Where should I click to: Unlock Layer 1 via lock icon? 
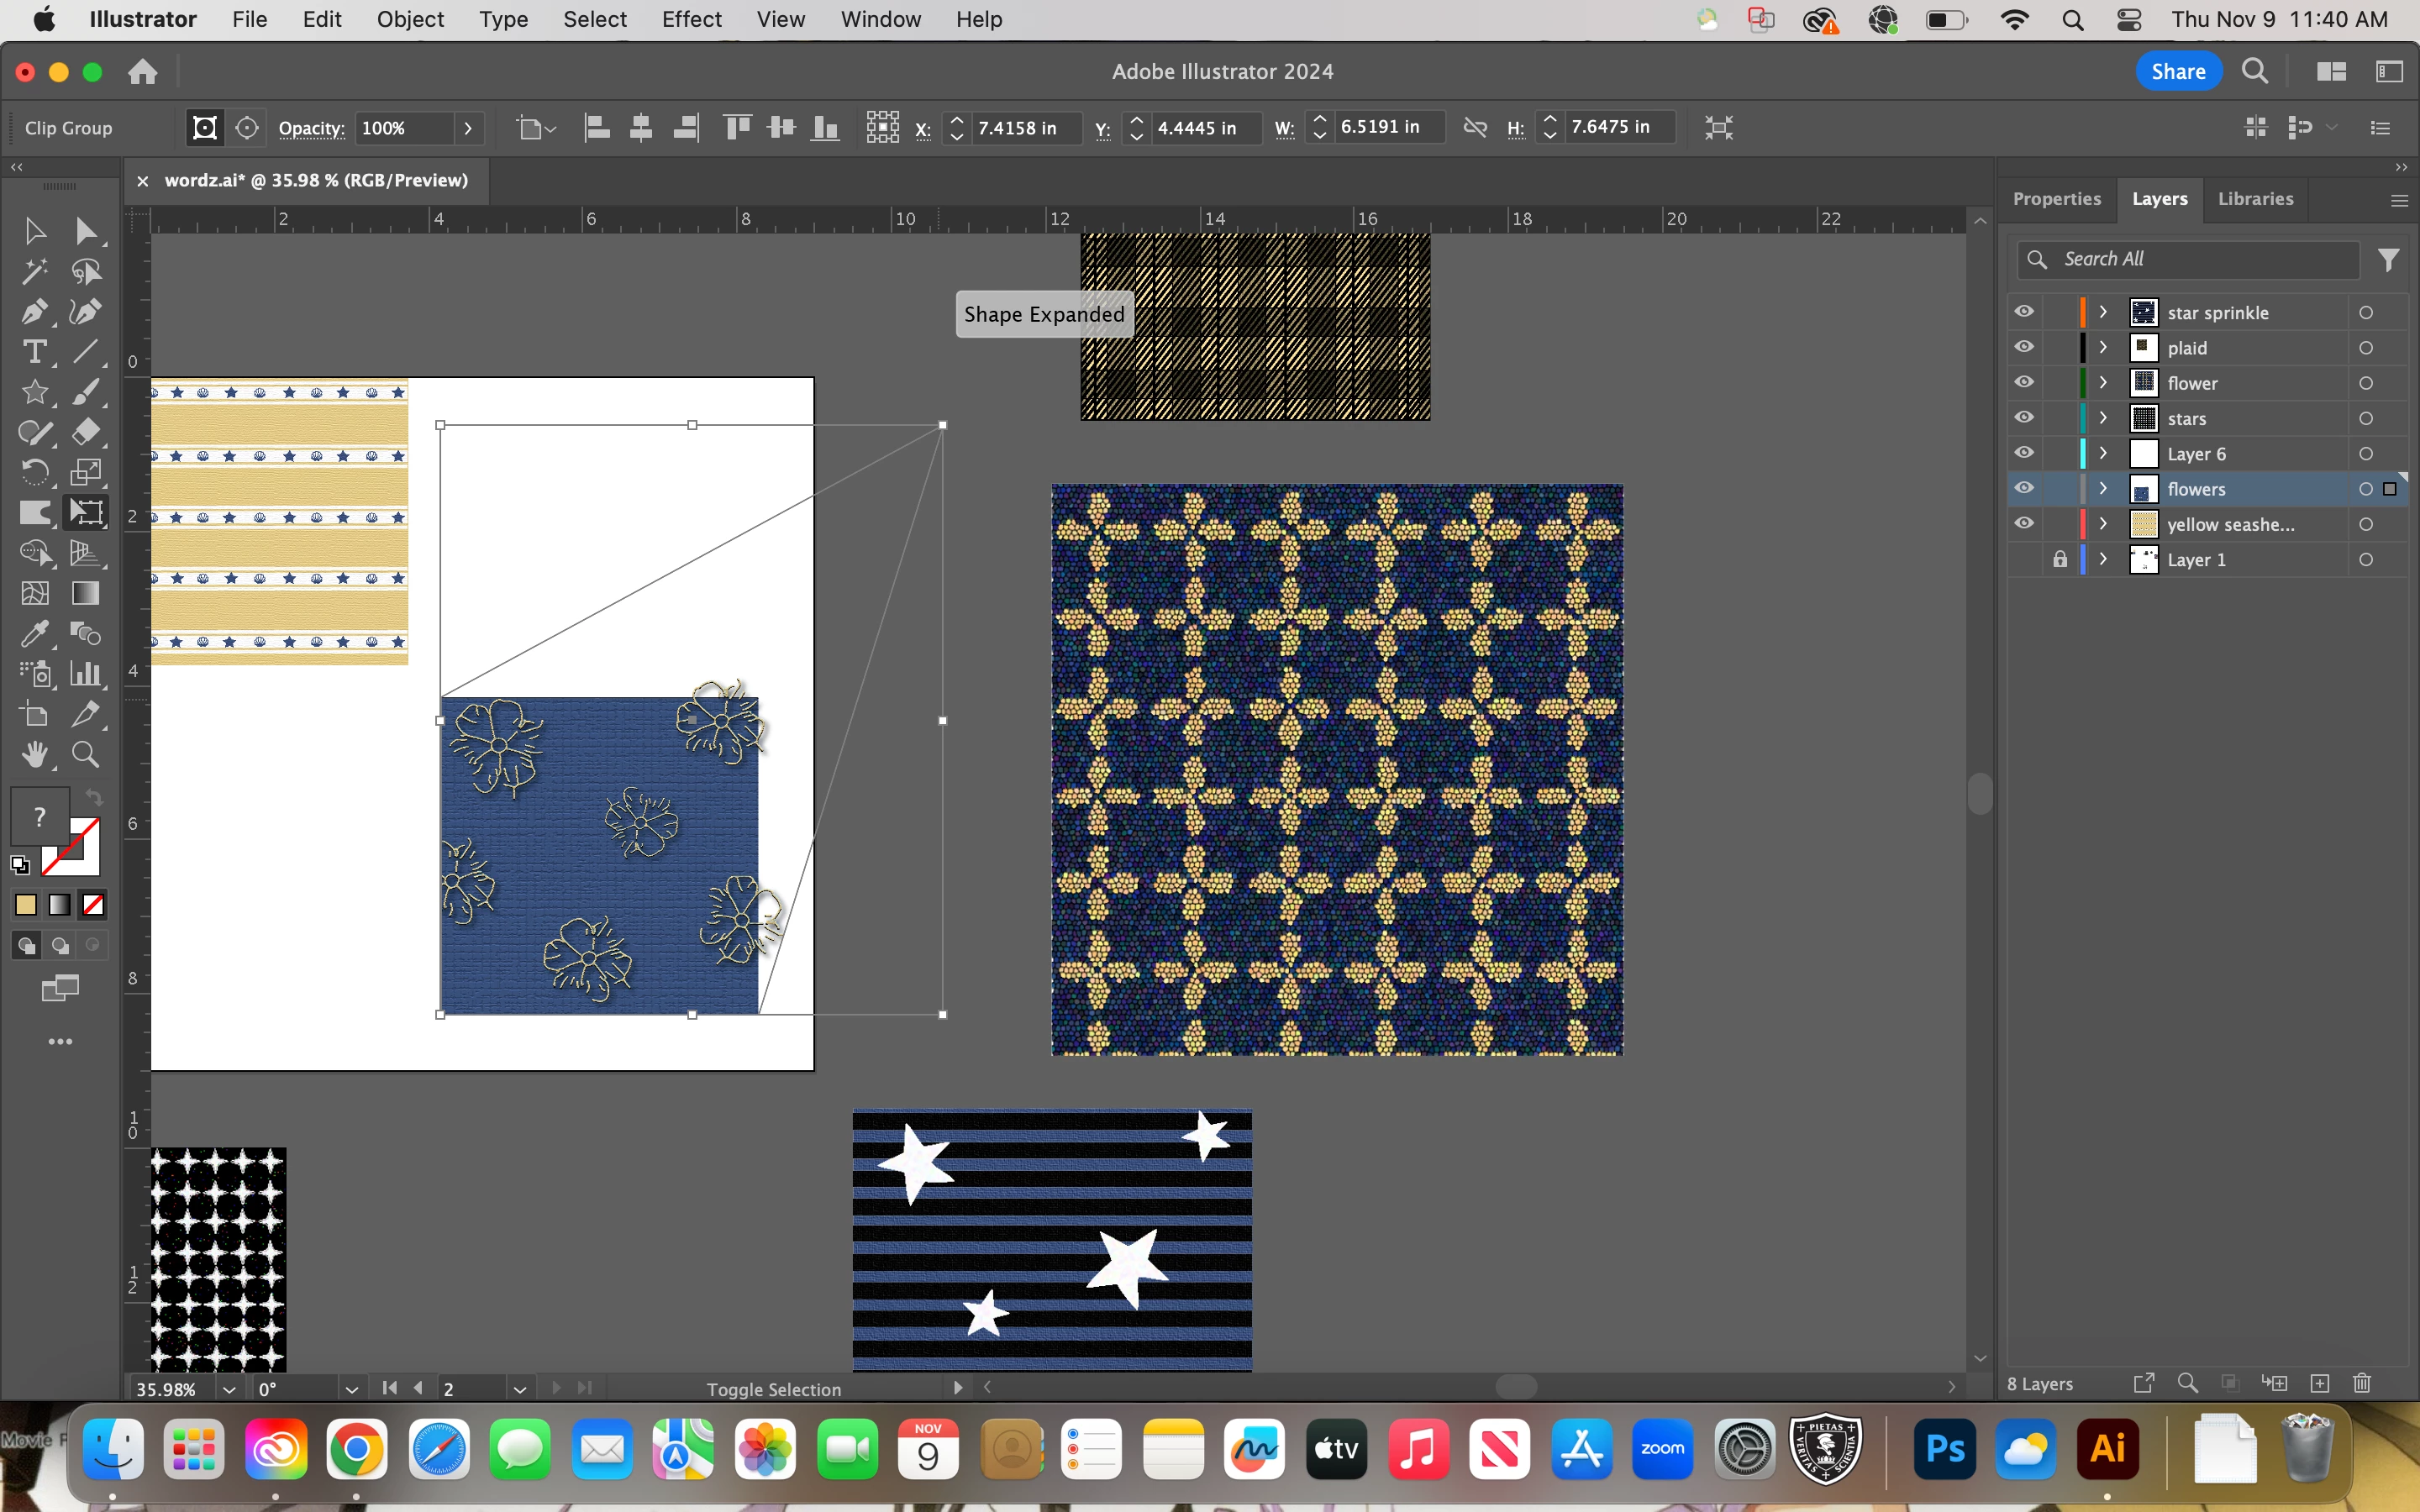point(2060,560)
